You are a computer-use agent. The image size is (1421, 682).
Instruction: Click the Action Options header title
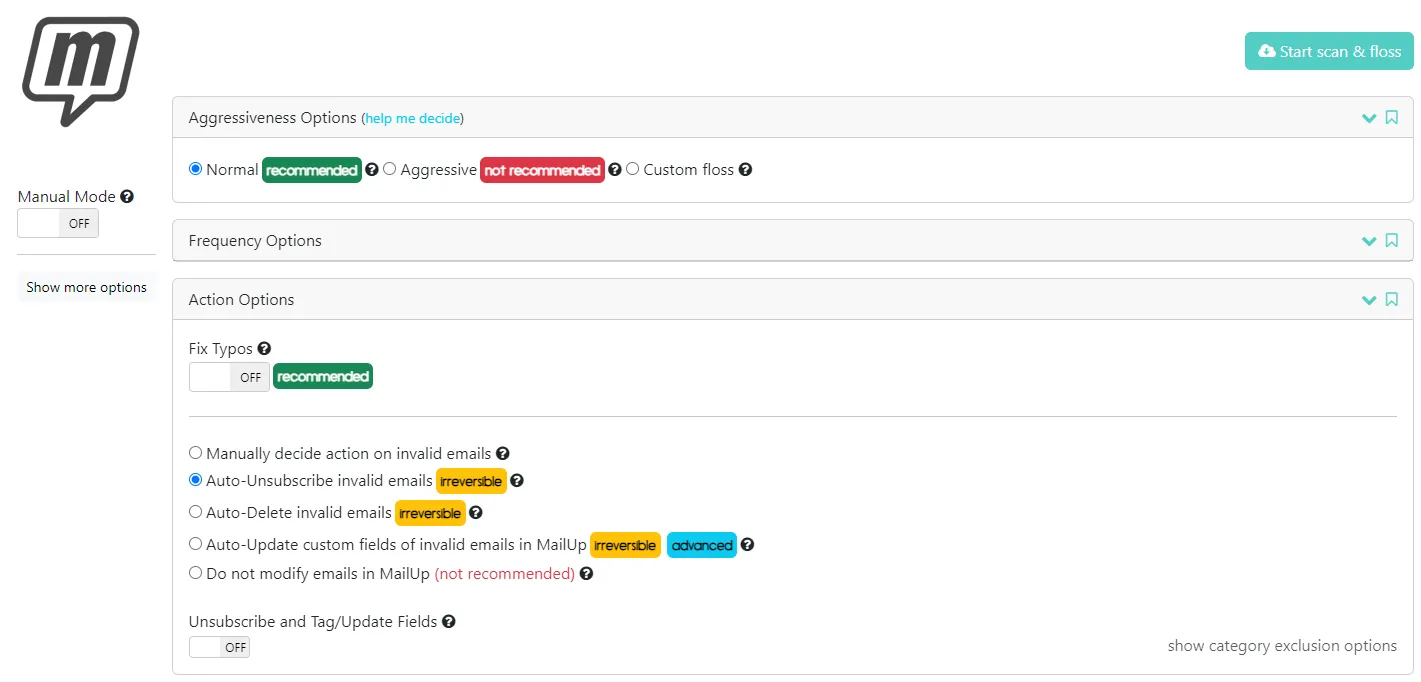coord(242,300)
